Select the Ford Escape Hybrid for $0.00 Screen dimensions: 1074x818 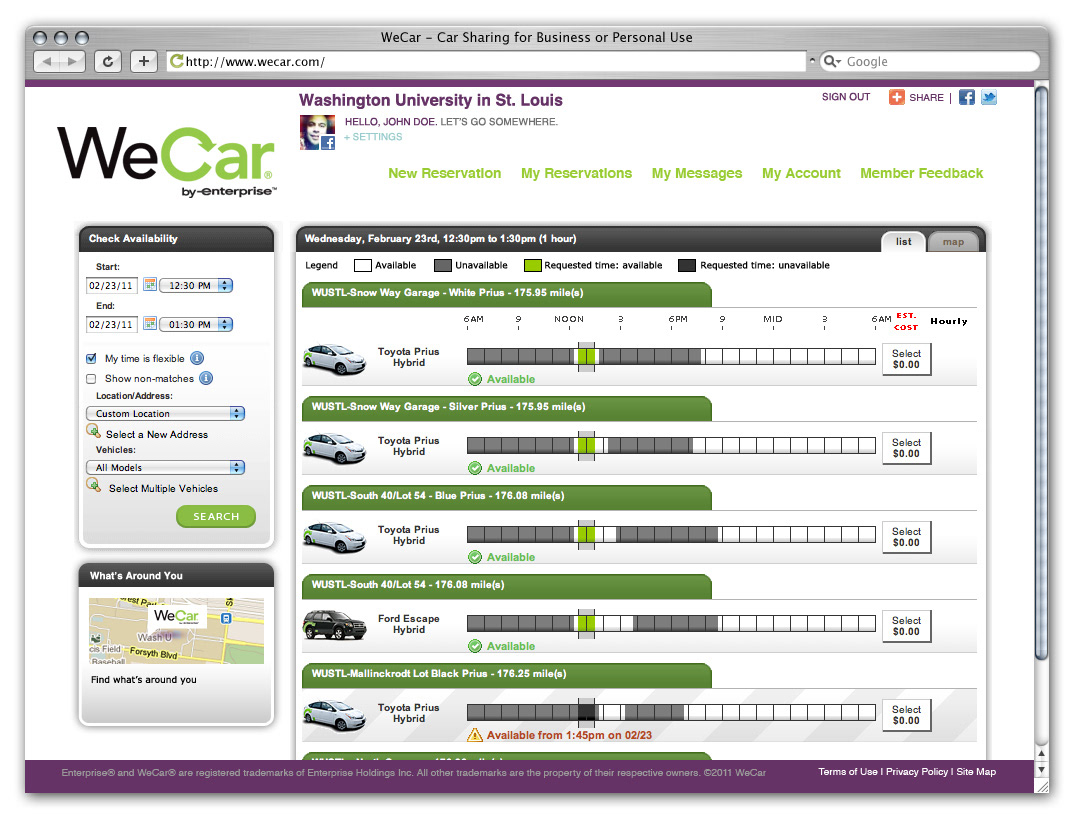(906, 626)
